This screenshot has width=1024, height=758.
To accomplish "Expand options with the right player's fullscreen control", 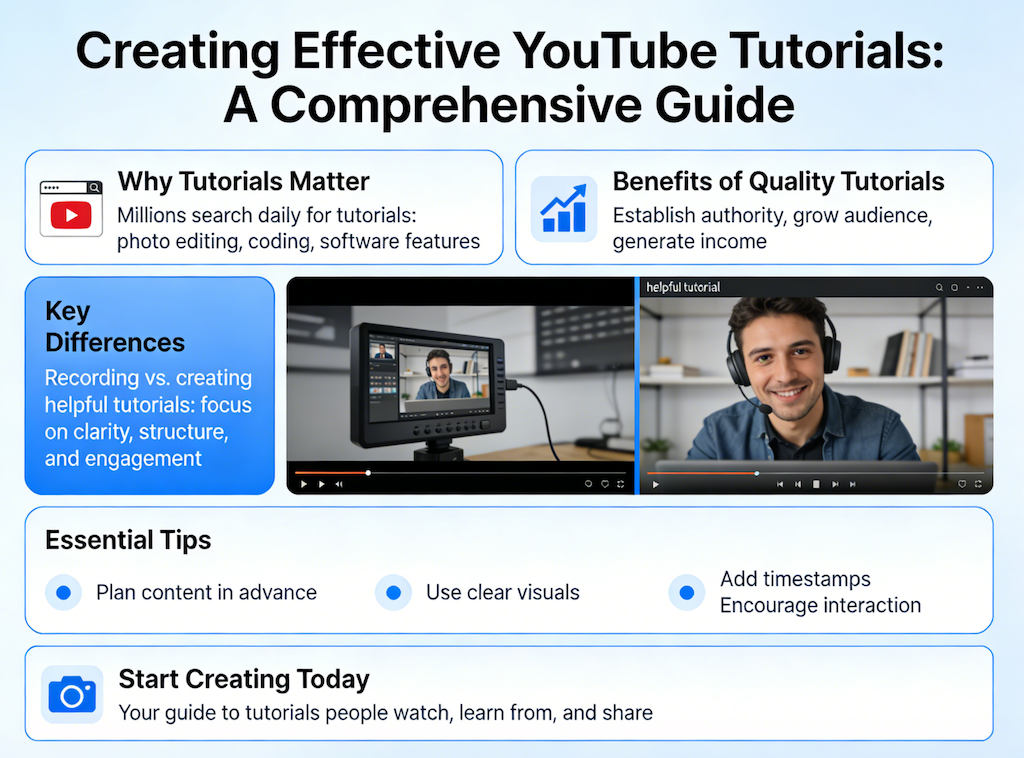I will click(x=978, y=484).
